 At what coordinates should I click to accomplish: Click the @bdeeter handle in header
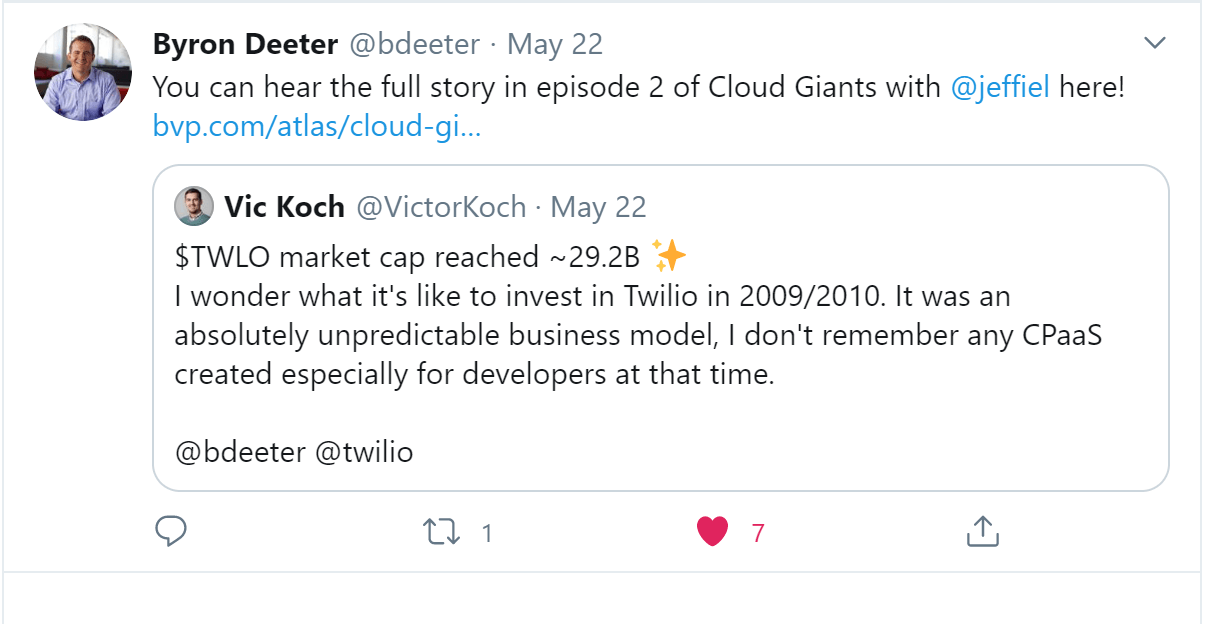pos(413,44)
